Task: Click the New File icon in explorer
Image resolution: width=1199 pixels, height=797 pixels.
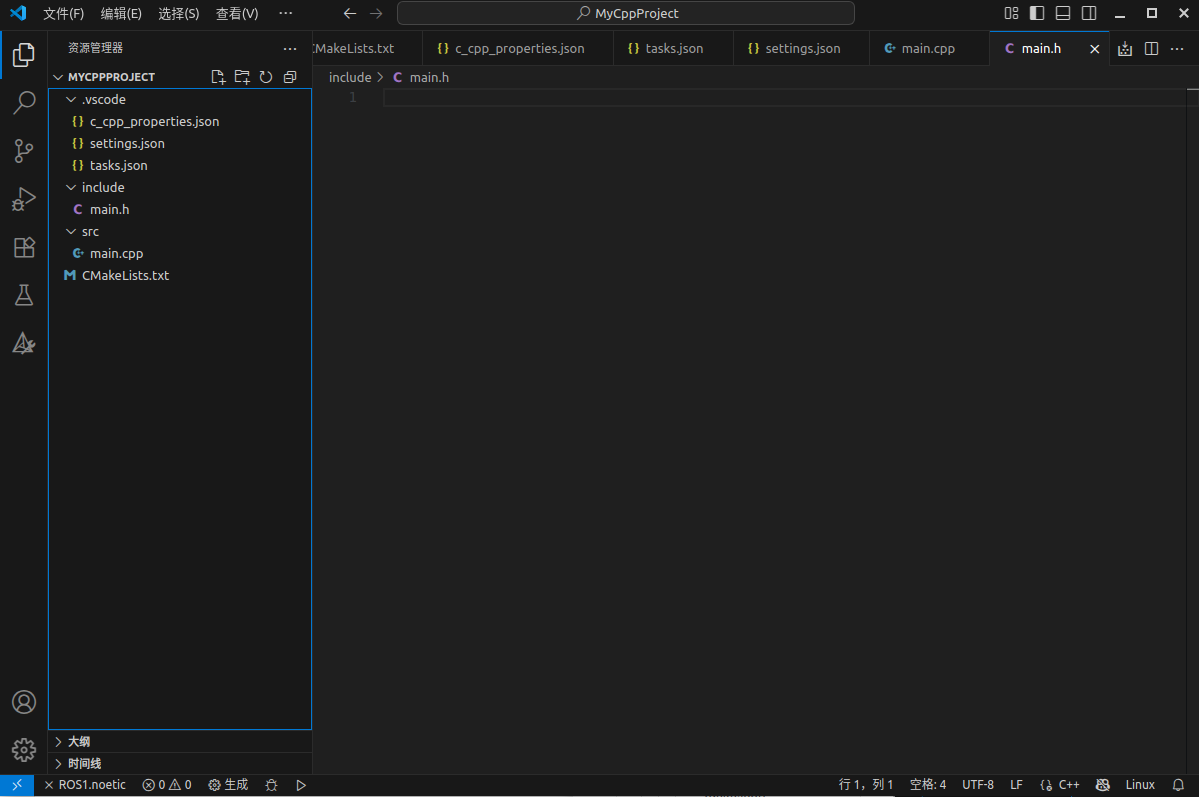Action: 218,77
